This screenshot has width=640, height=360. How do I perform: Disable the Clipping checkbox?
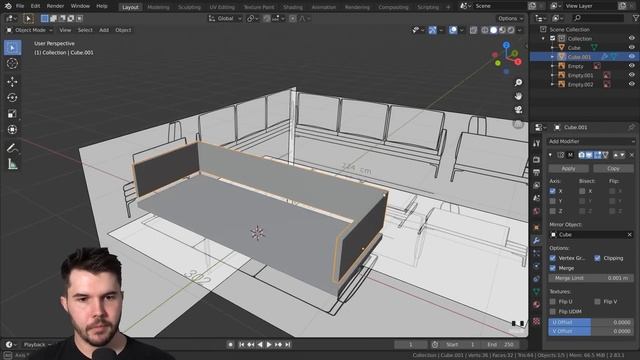click(x=598, y=258)
